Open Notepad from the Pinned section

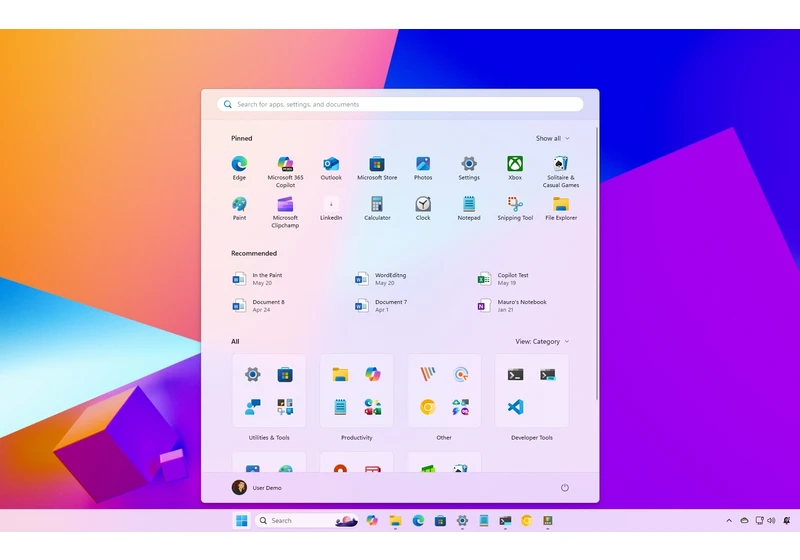coord(469,208)
